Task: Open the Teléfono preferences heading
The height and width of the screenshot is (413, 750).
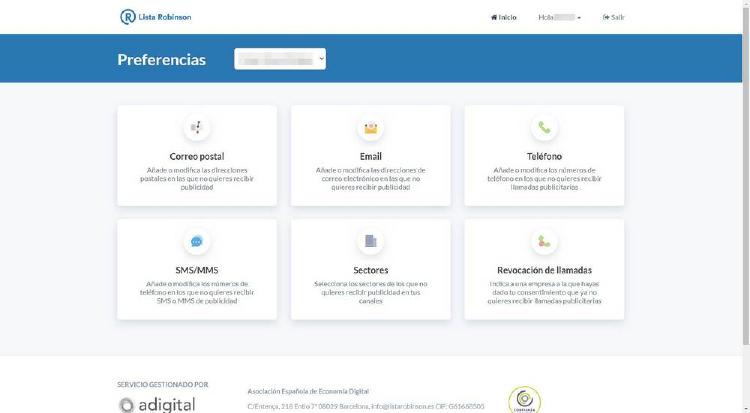Action: pos(544,157)
